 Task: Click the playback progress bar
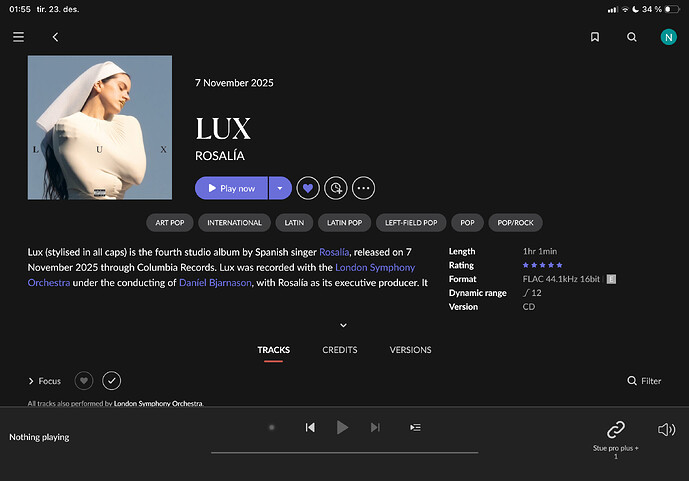click(x=344, y=452)
